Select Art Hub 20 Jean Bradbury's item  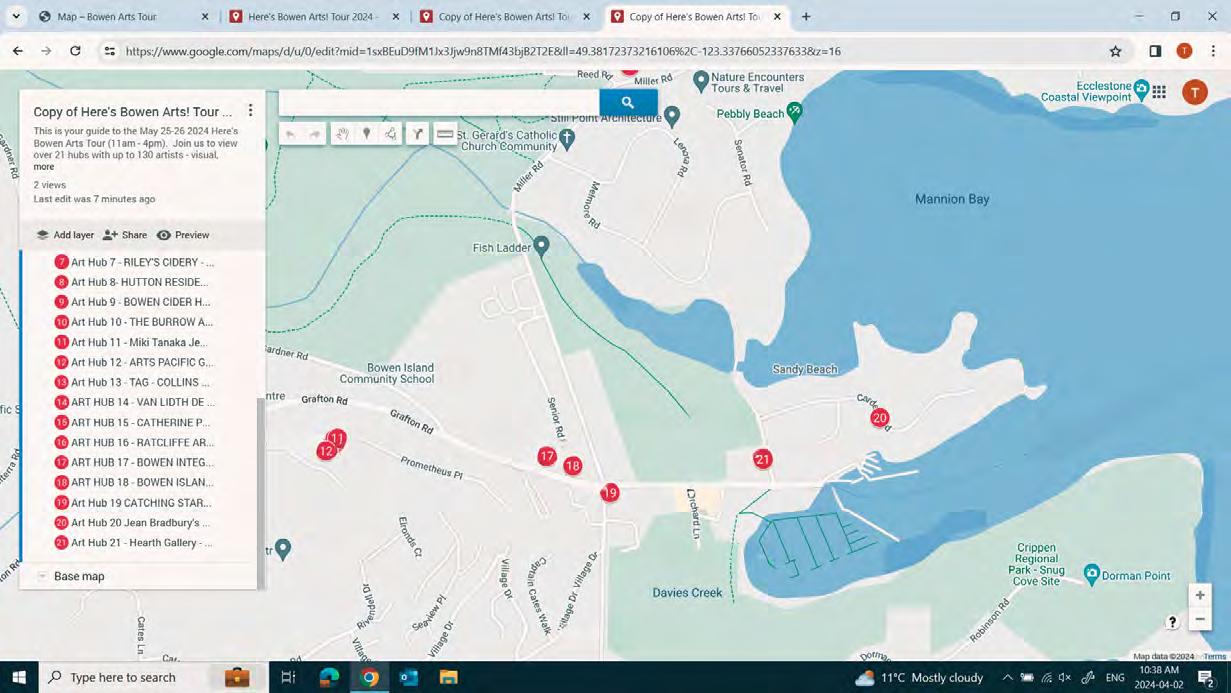pyautogui.click(x=132, y=523)
